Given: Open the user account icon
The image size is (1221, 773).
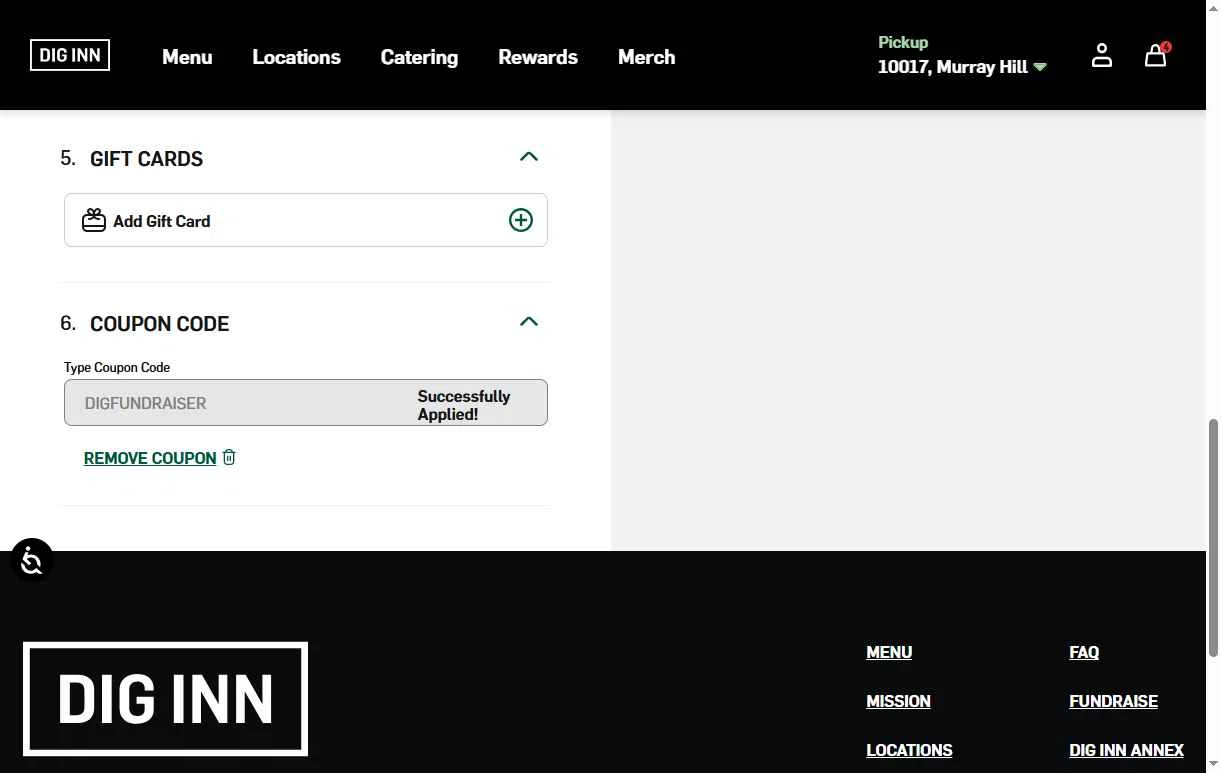Looking at the screenshot, I should pos(1101,56).
